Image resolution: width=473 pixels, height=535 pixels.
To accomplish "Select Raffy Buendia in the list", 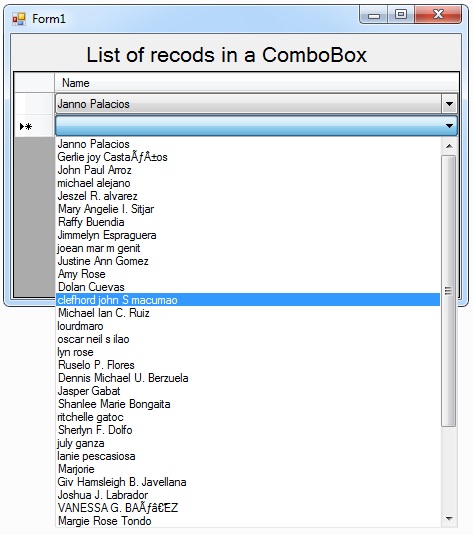I will click(x=248, y=222).
